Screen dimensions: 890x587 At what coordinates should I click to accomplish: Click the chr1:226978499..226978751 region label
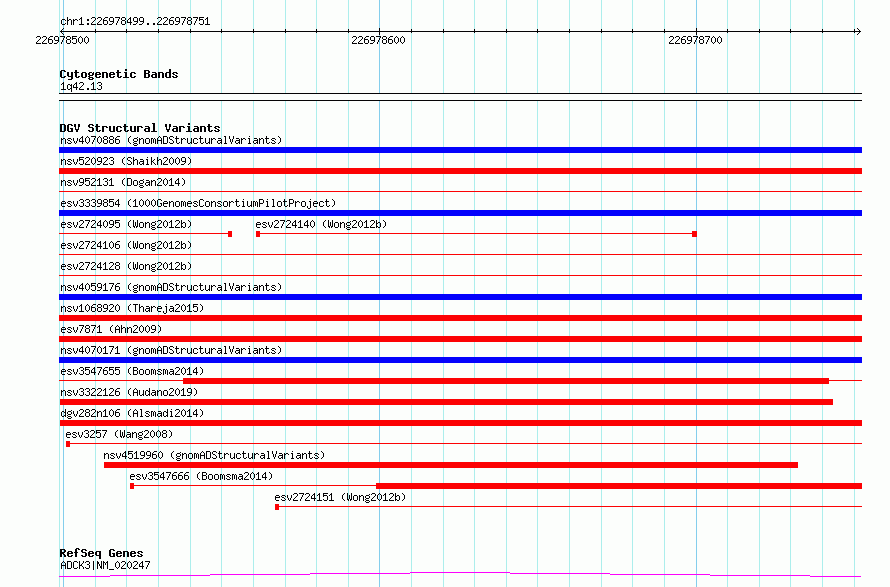135,22
